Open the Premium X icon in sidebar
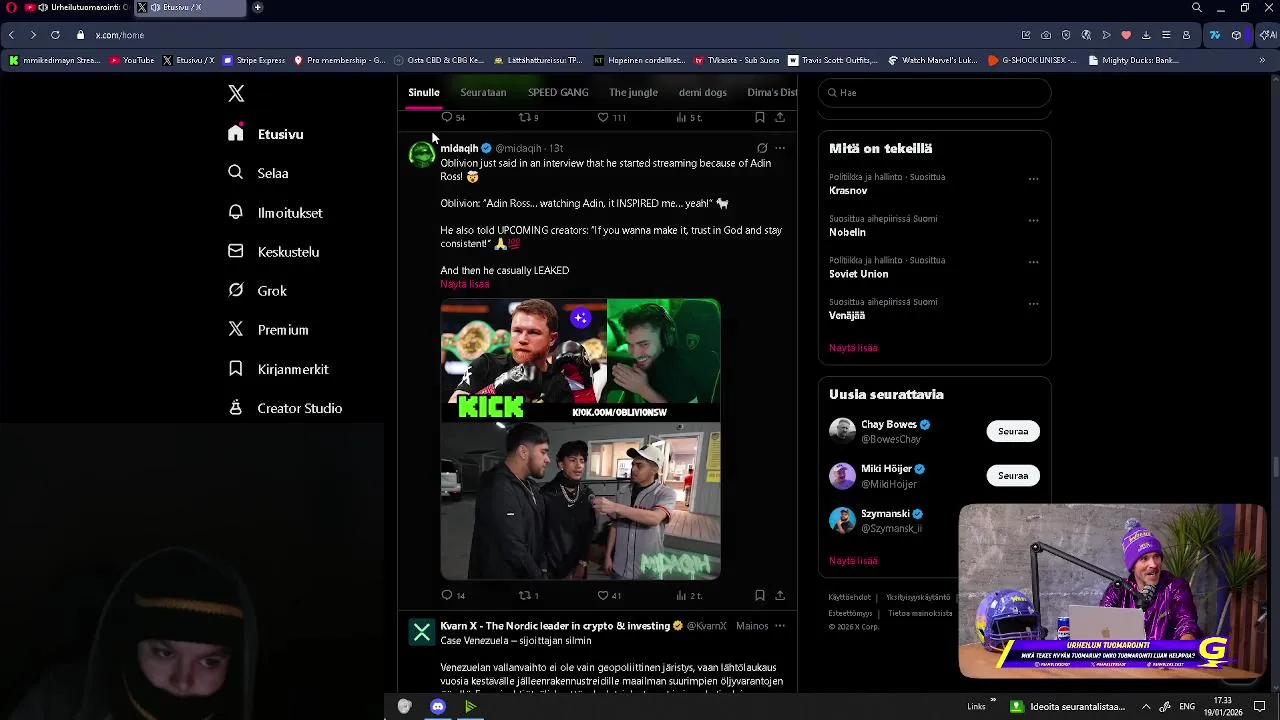The width and height of the screenshot is (1280, 720). pyautogui.click(x=236, y=329)
